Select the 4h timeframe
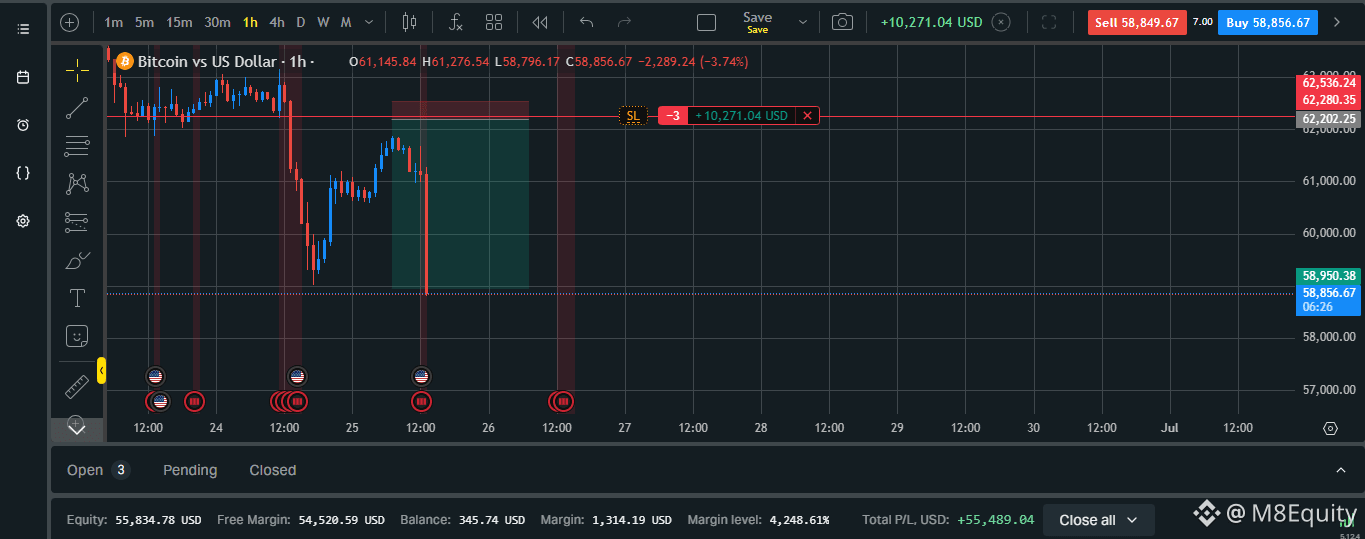 point(277,22)
